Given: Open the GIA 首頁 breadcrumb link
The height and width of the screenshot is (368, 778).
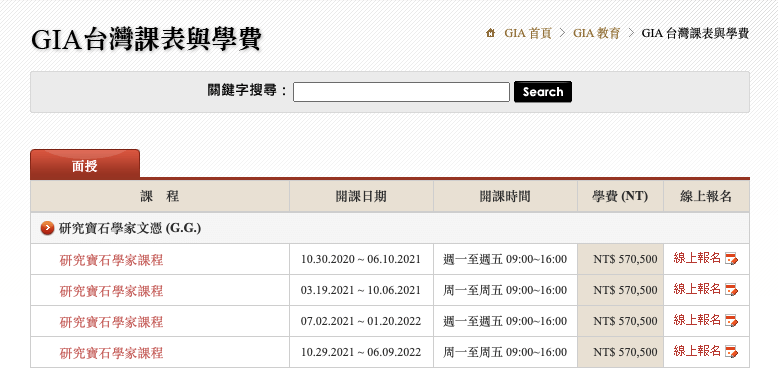Looking at the screenshot, I should 528,33.
